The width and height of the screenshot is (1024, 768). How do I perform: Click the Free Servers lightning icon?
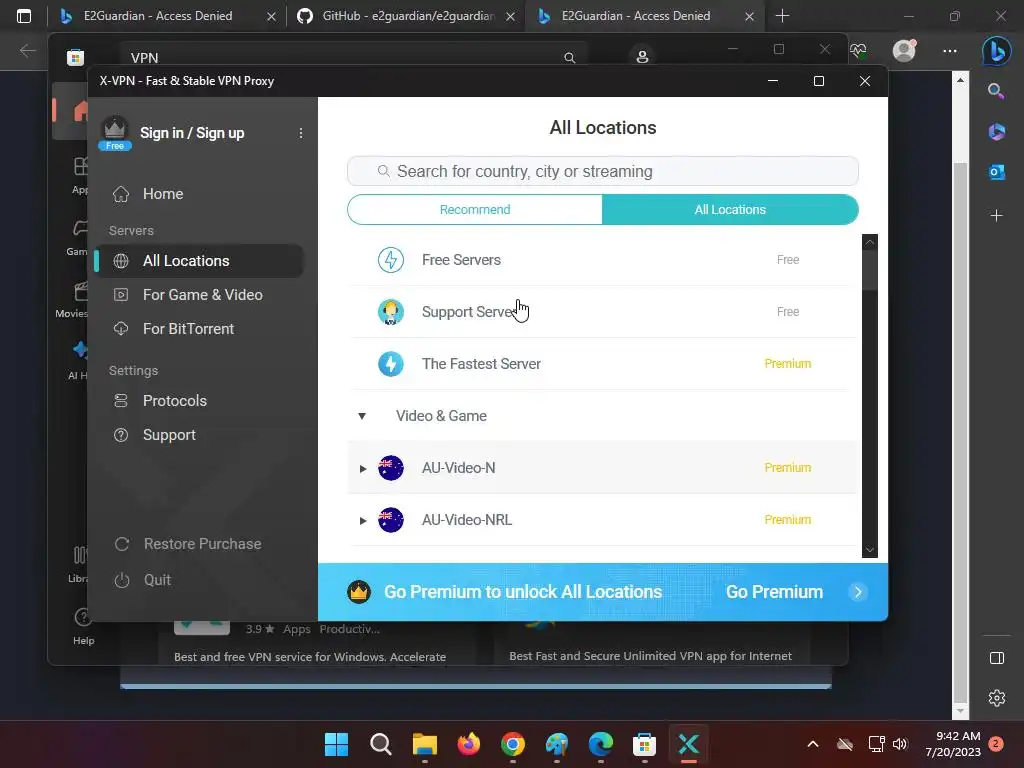391,259
